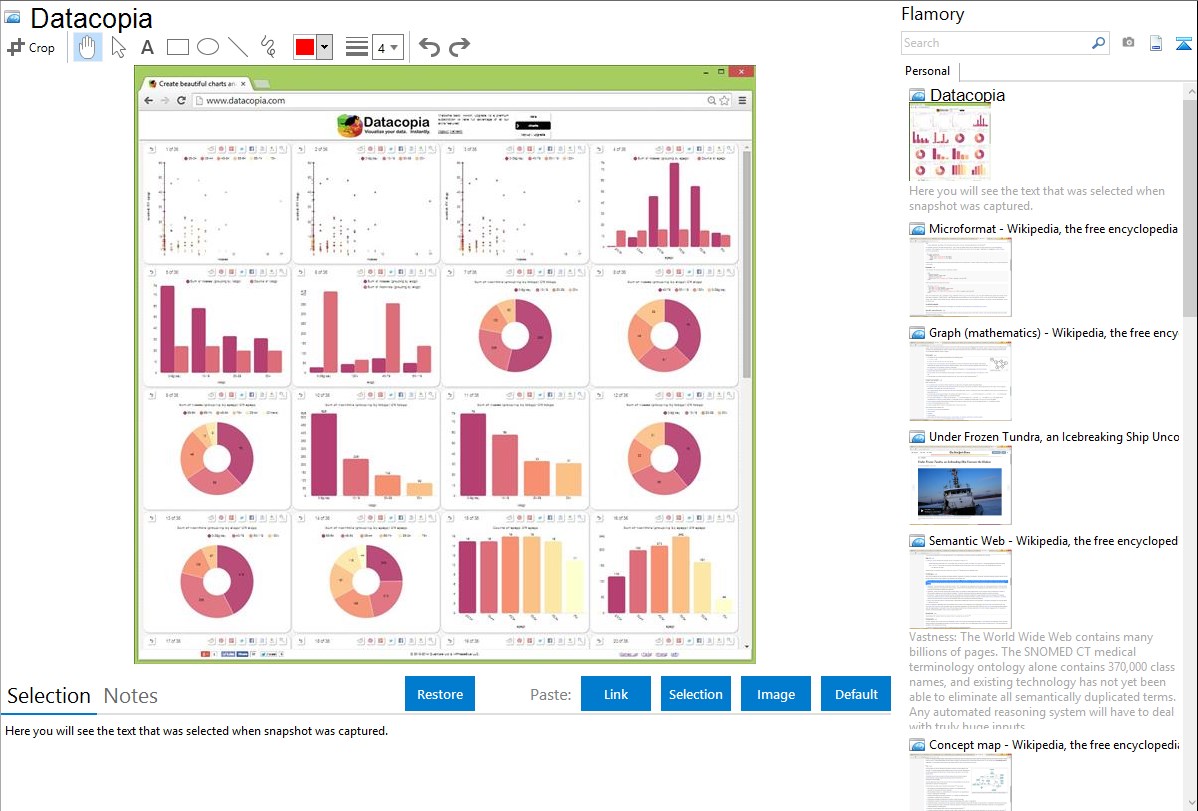1198x811 pixels.
Task: Click the Restore button
Action: [x=440, y=694]
